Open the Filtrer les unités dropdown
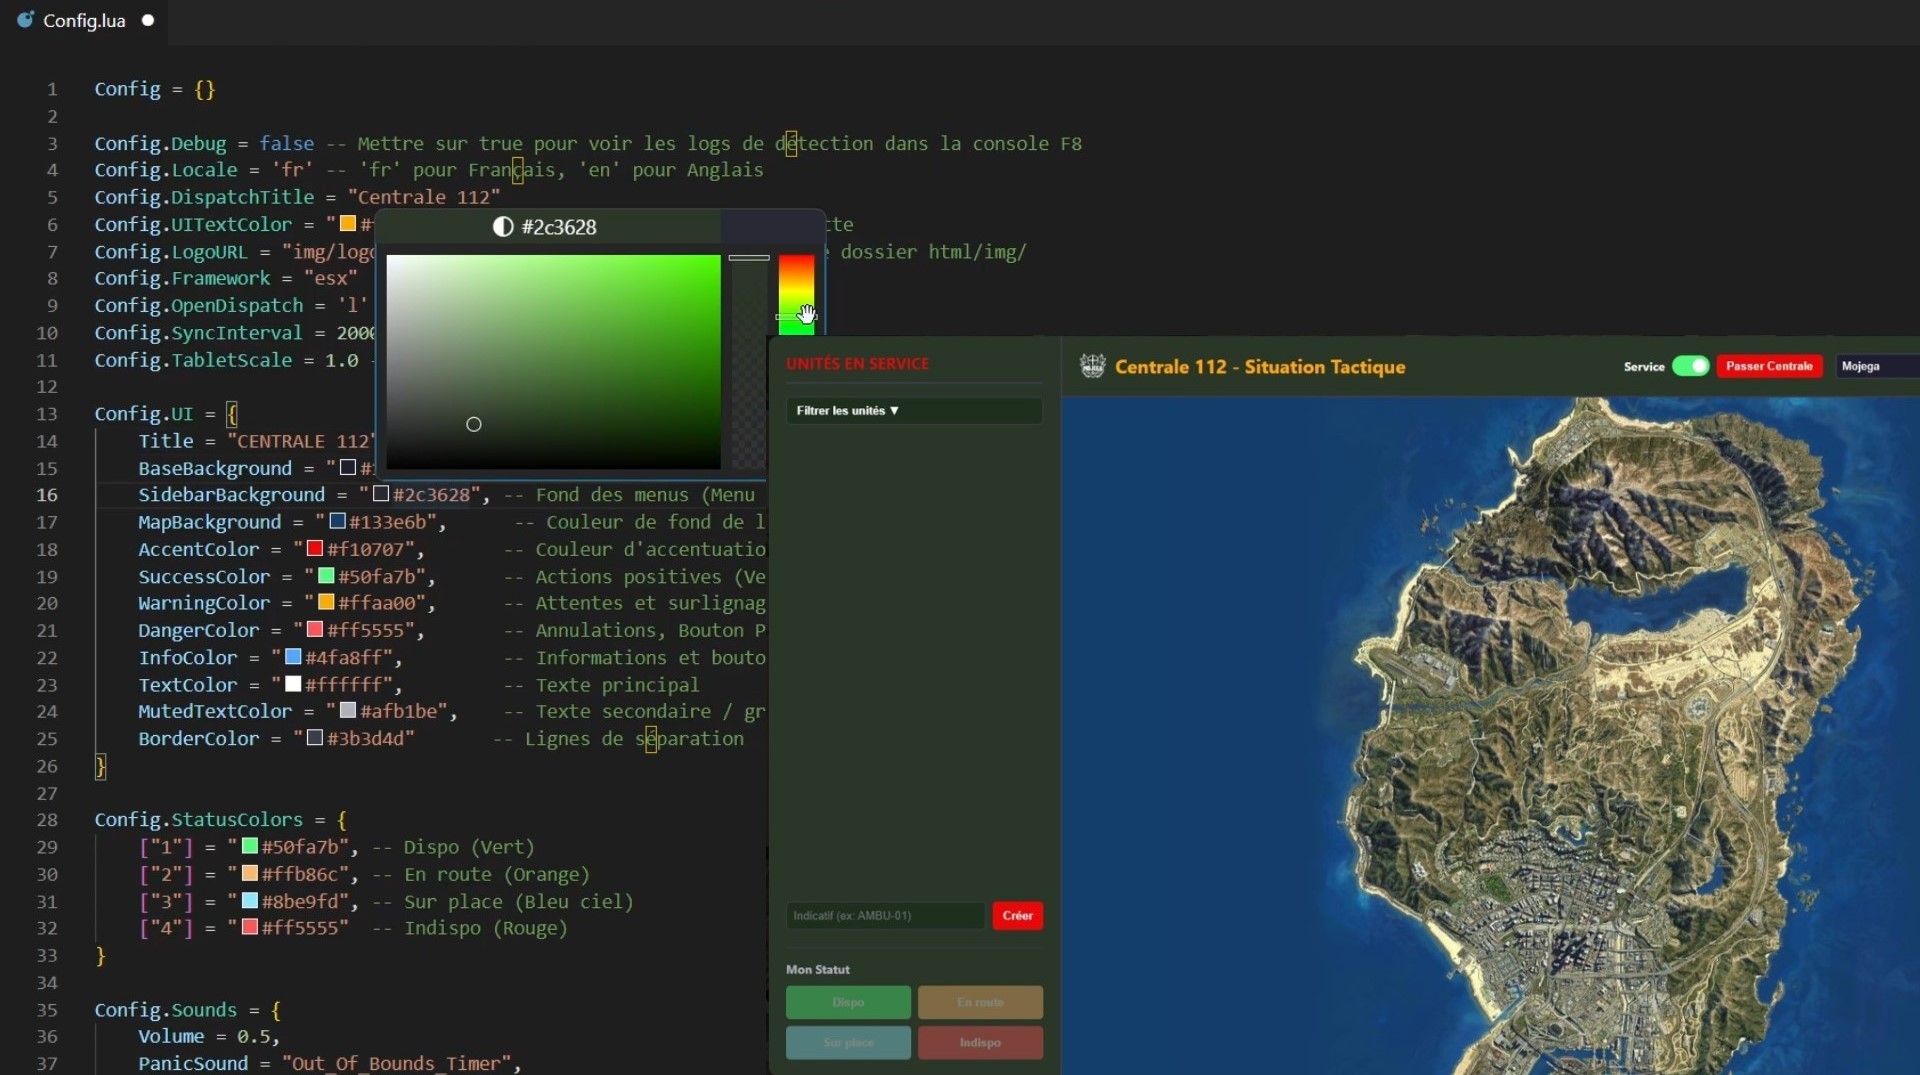Image resolution: width=1920 pixels, height=1075 pixels. (x=914, y=411)
